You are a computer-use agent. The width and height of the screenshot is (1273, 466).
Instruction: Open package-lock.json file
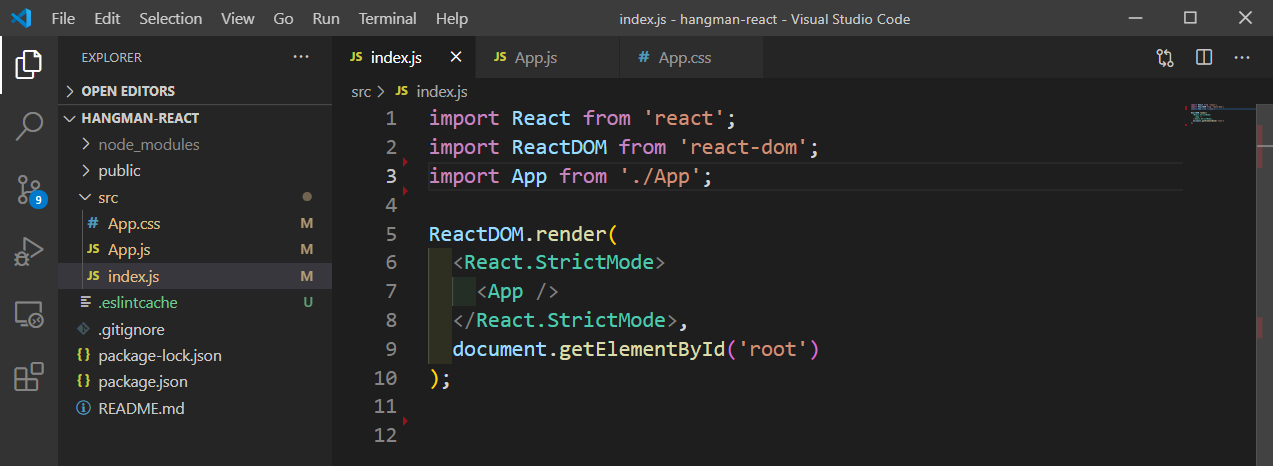(195, 355)
